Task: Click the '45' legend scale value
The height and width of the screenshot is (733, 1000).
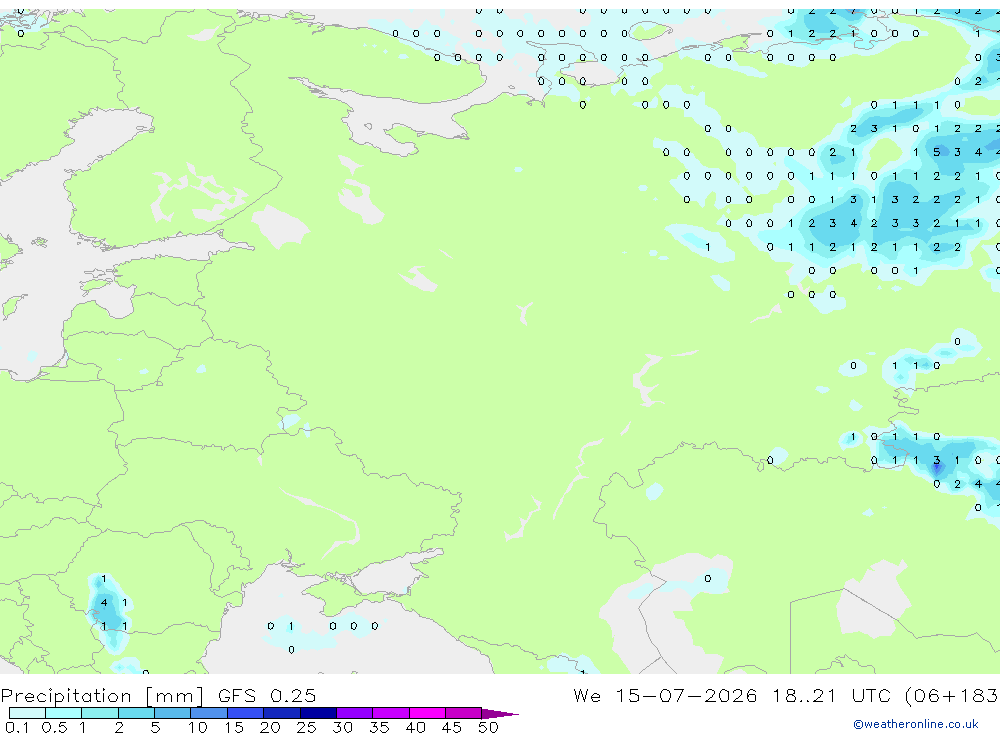Action: (x=452, y=727)
